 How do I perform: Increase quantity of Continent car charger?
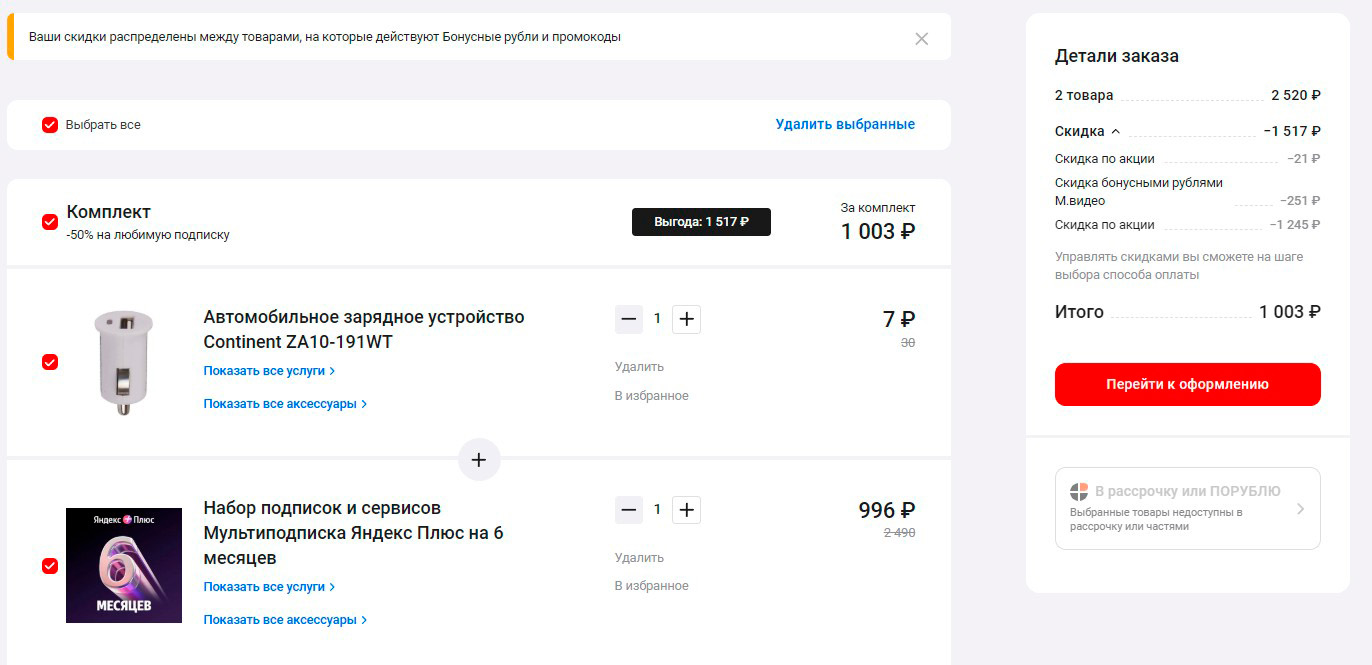click(686, 319)
